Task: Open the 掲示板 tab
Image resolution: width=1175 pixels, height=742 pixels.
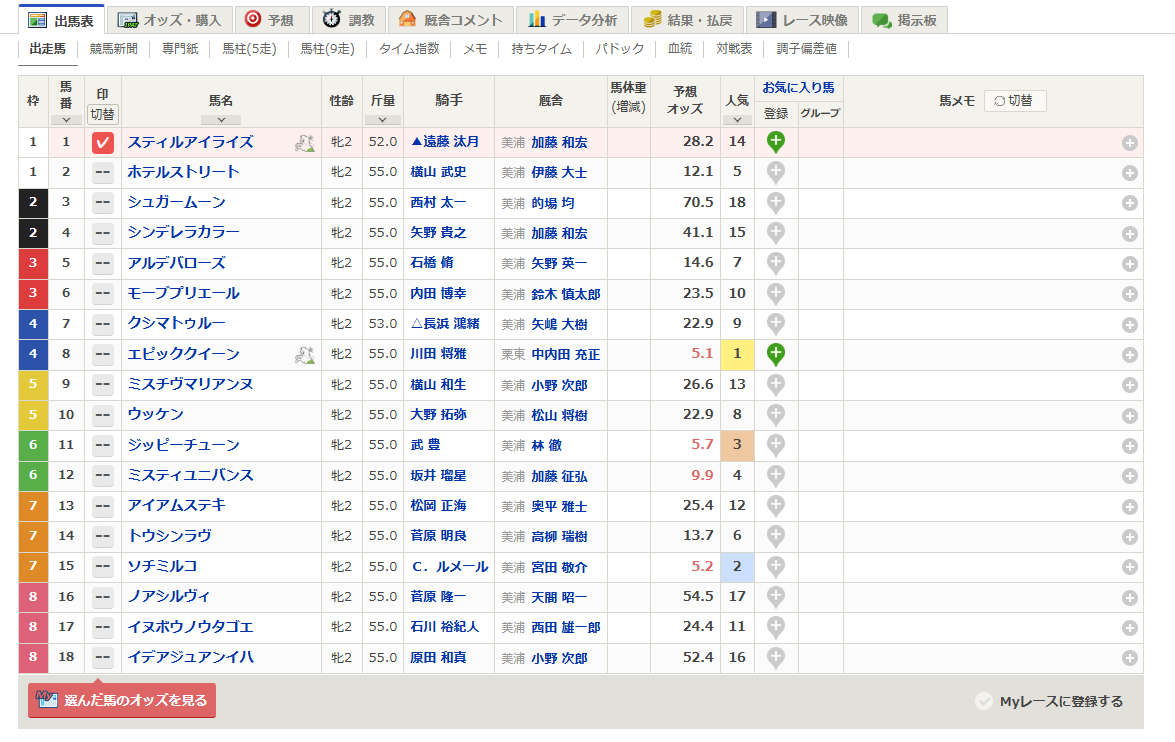Action: [904, 20]
